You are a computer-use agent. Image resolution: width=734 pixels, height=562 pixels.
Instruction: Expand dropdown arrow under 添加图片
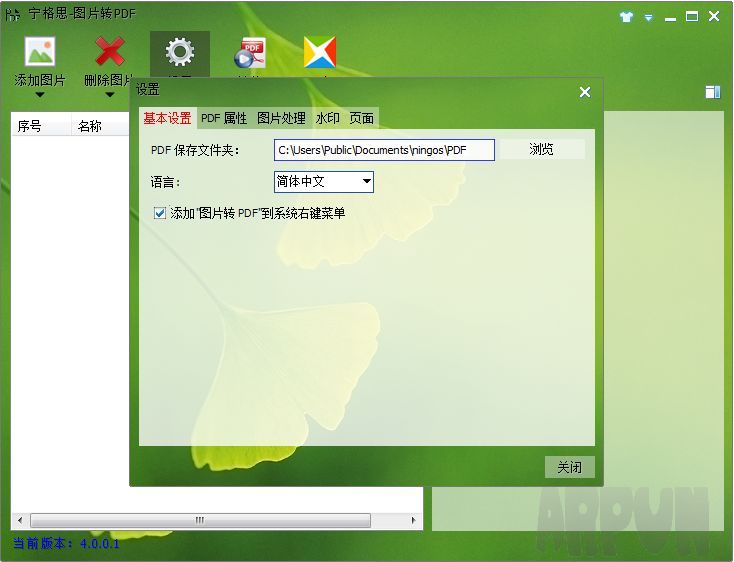click(40, 95)
